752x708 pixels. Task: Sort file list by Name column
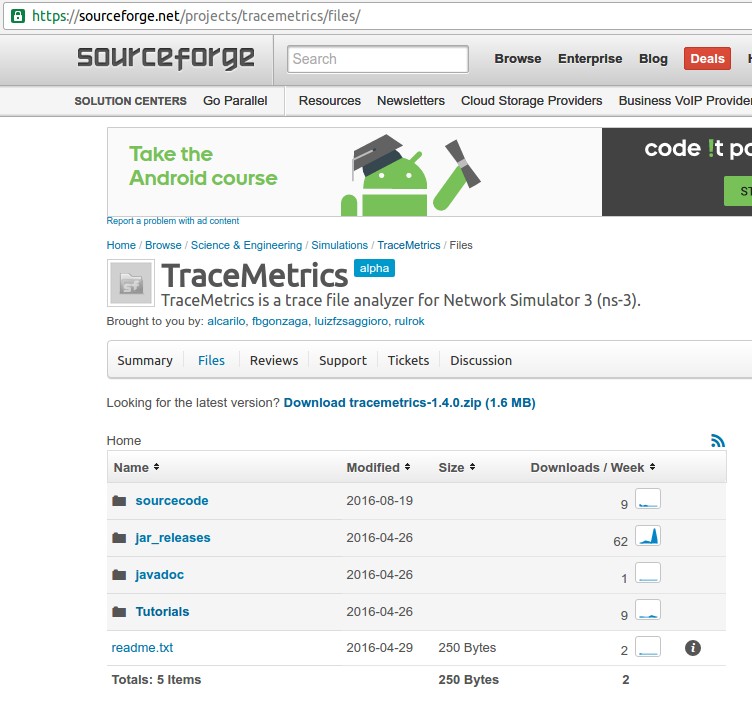(136, 467)
